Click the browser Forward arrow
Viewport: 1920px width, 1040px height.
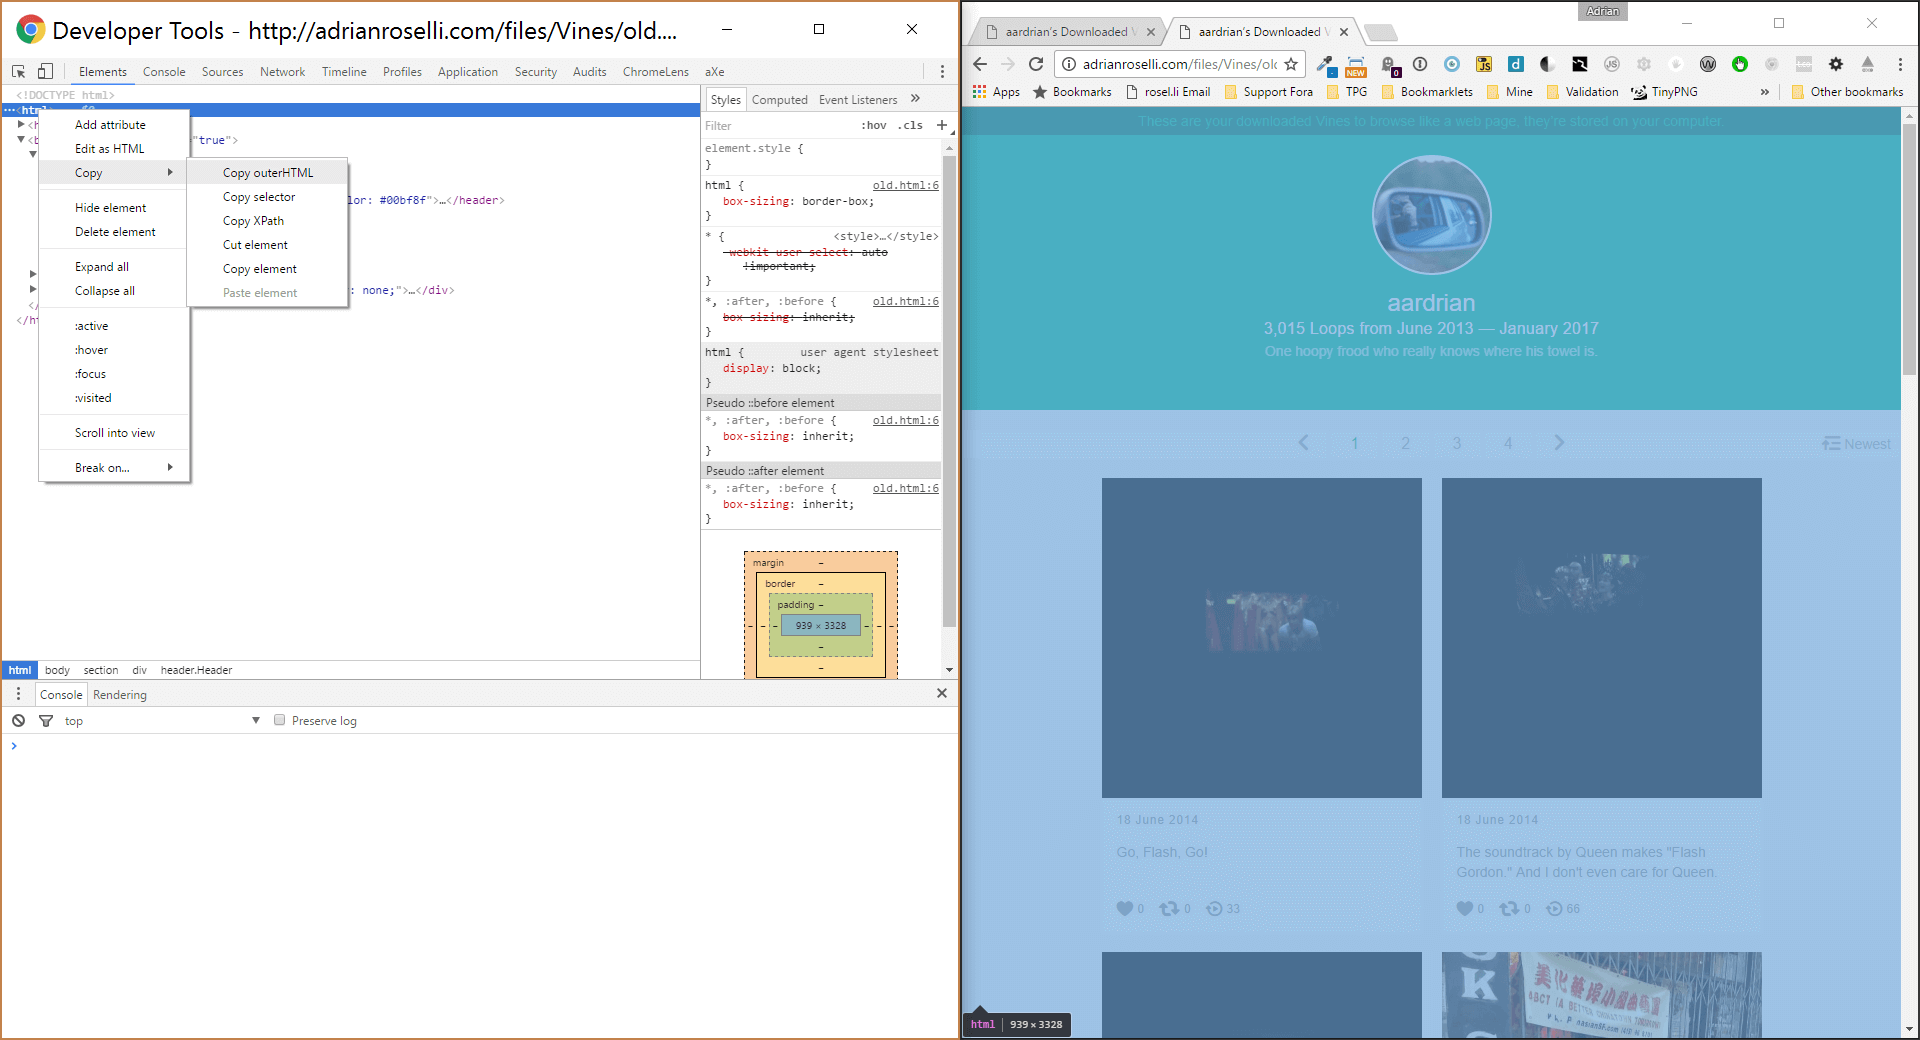[x=1008, y=64]
